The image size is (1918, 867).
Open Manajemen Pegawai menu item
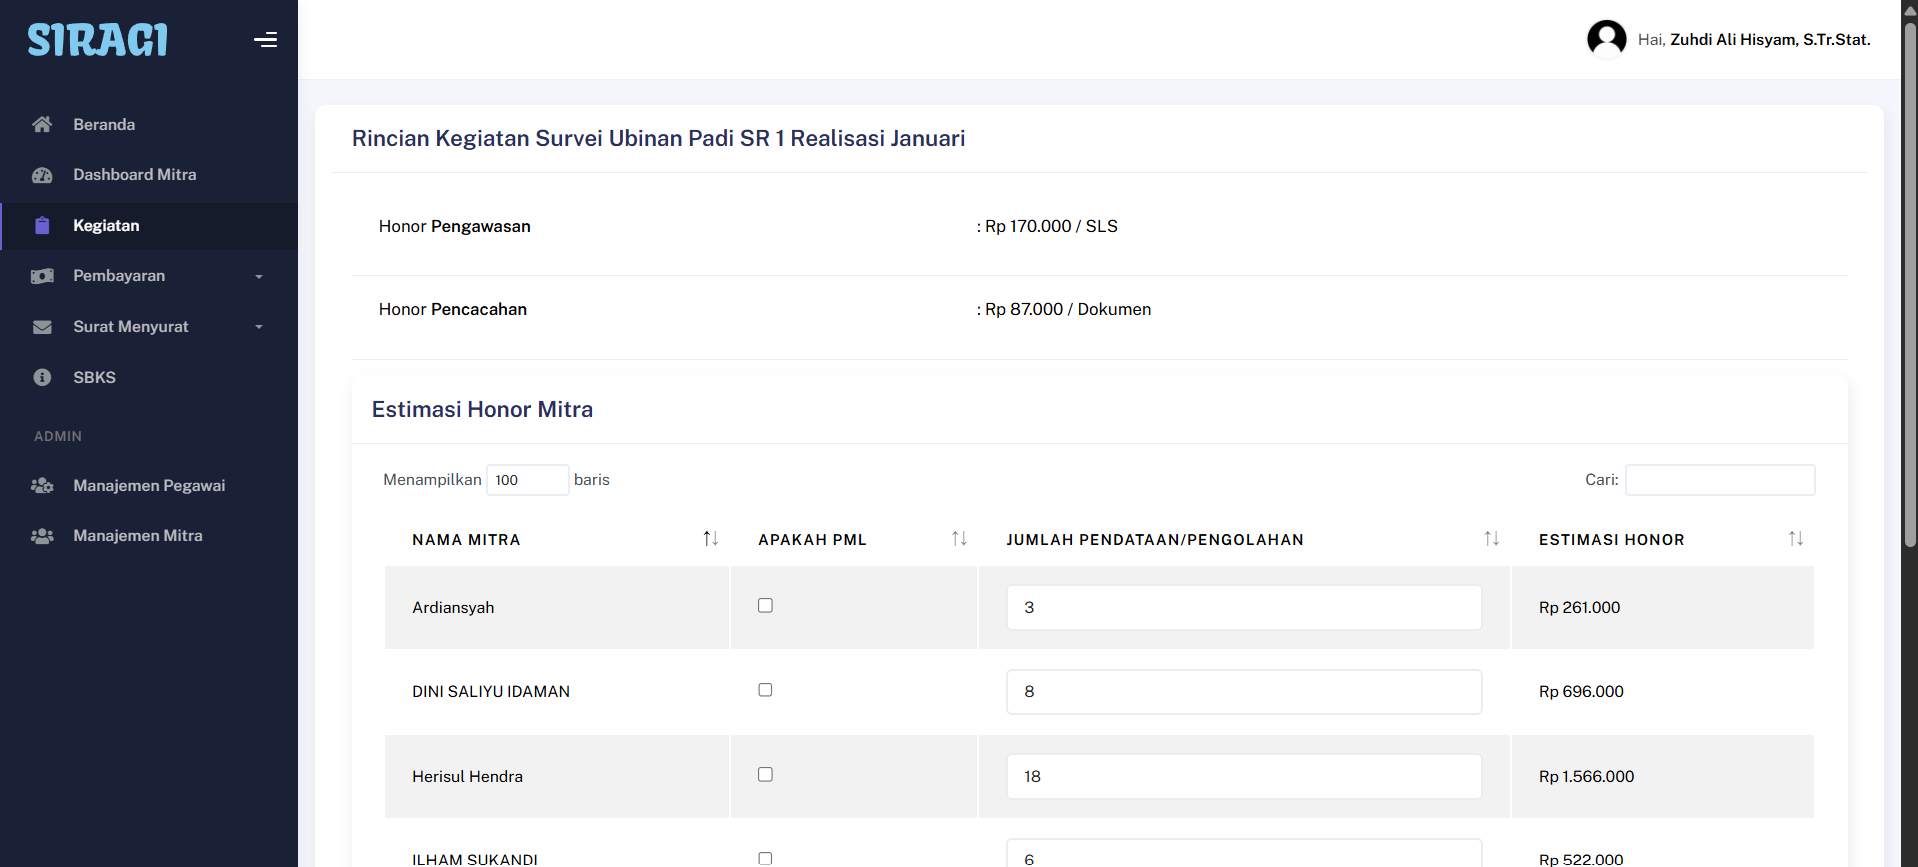point(149,485)
